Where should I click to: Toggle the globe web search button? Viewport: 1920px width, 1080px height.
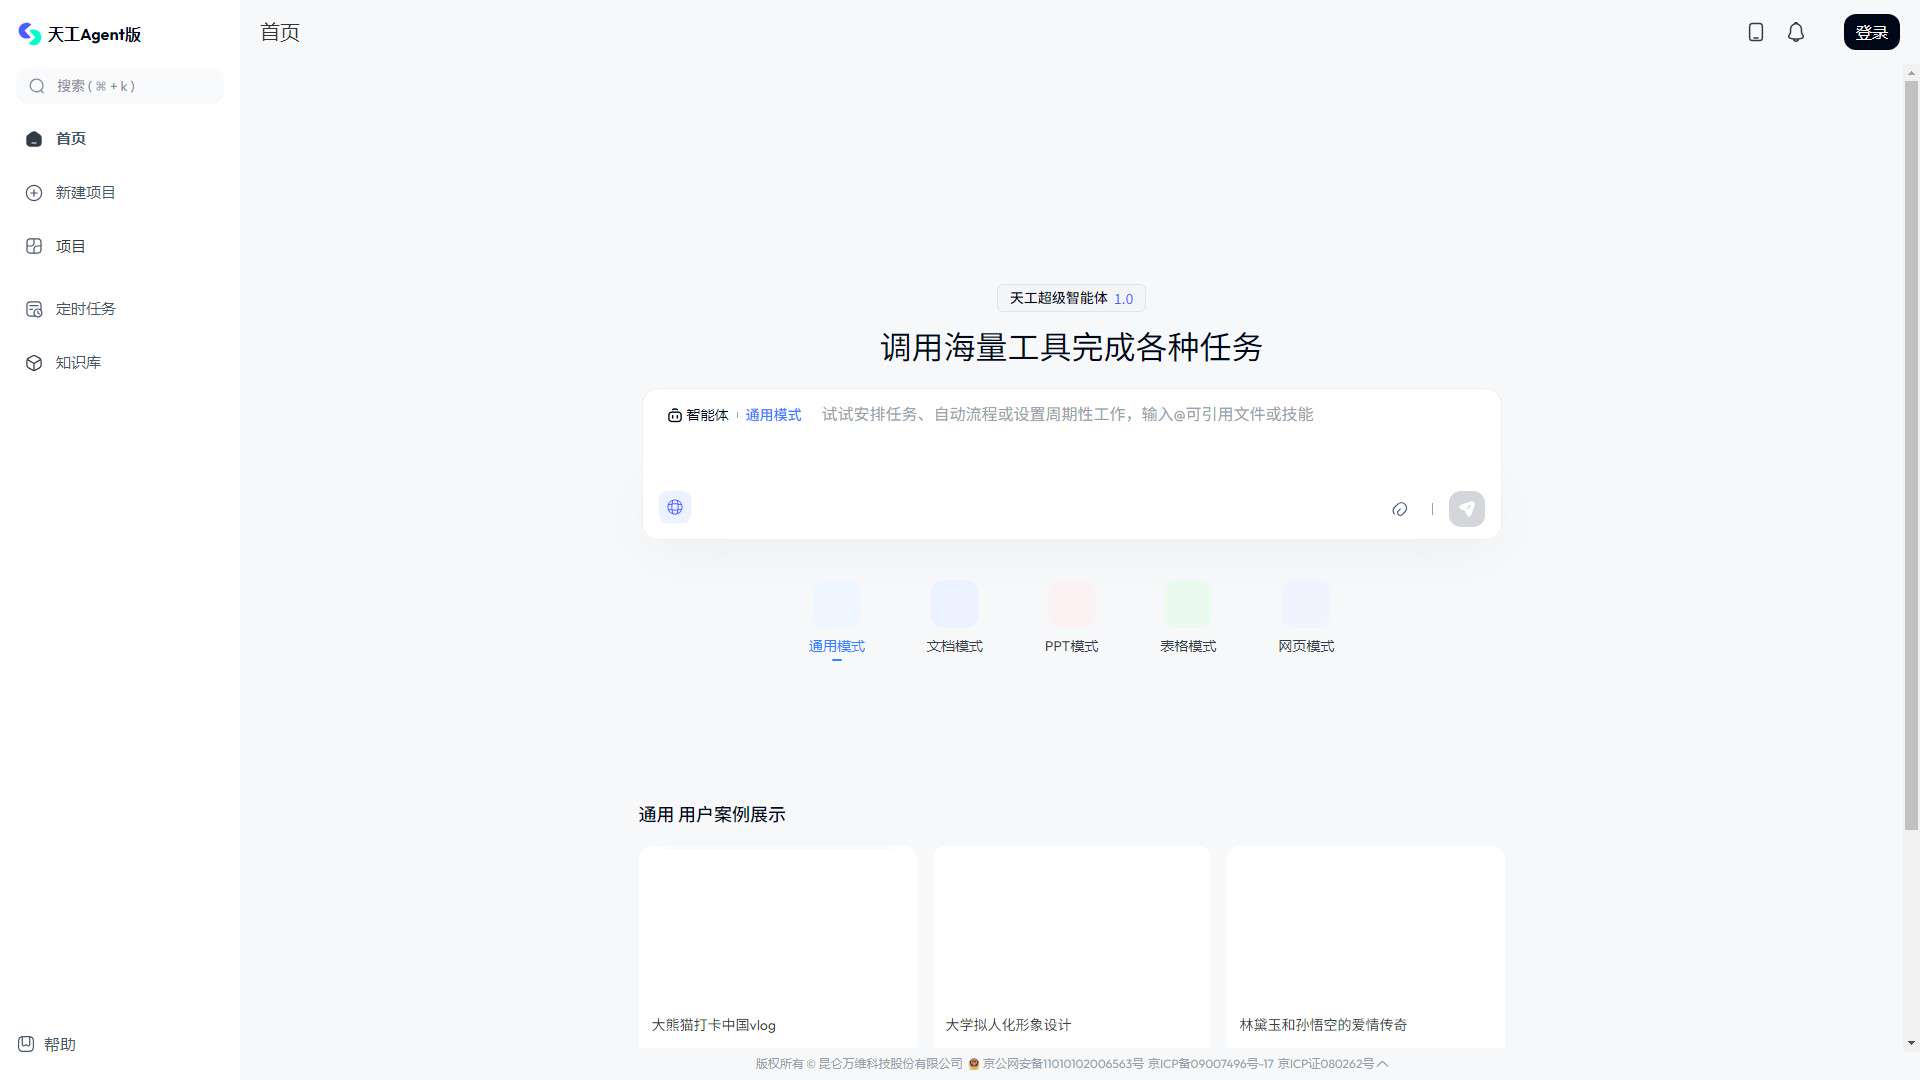[675, 507]
